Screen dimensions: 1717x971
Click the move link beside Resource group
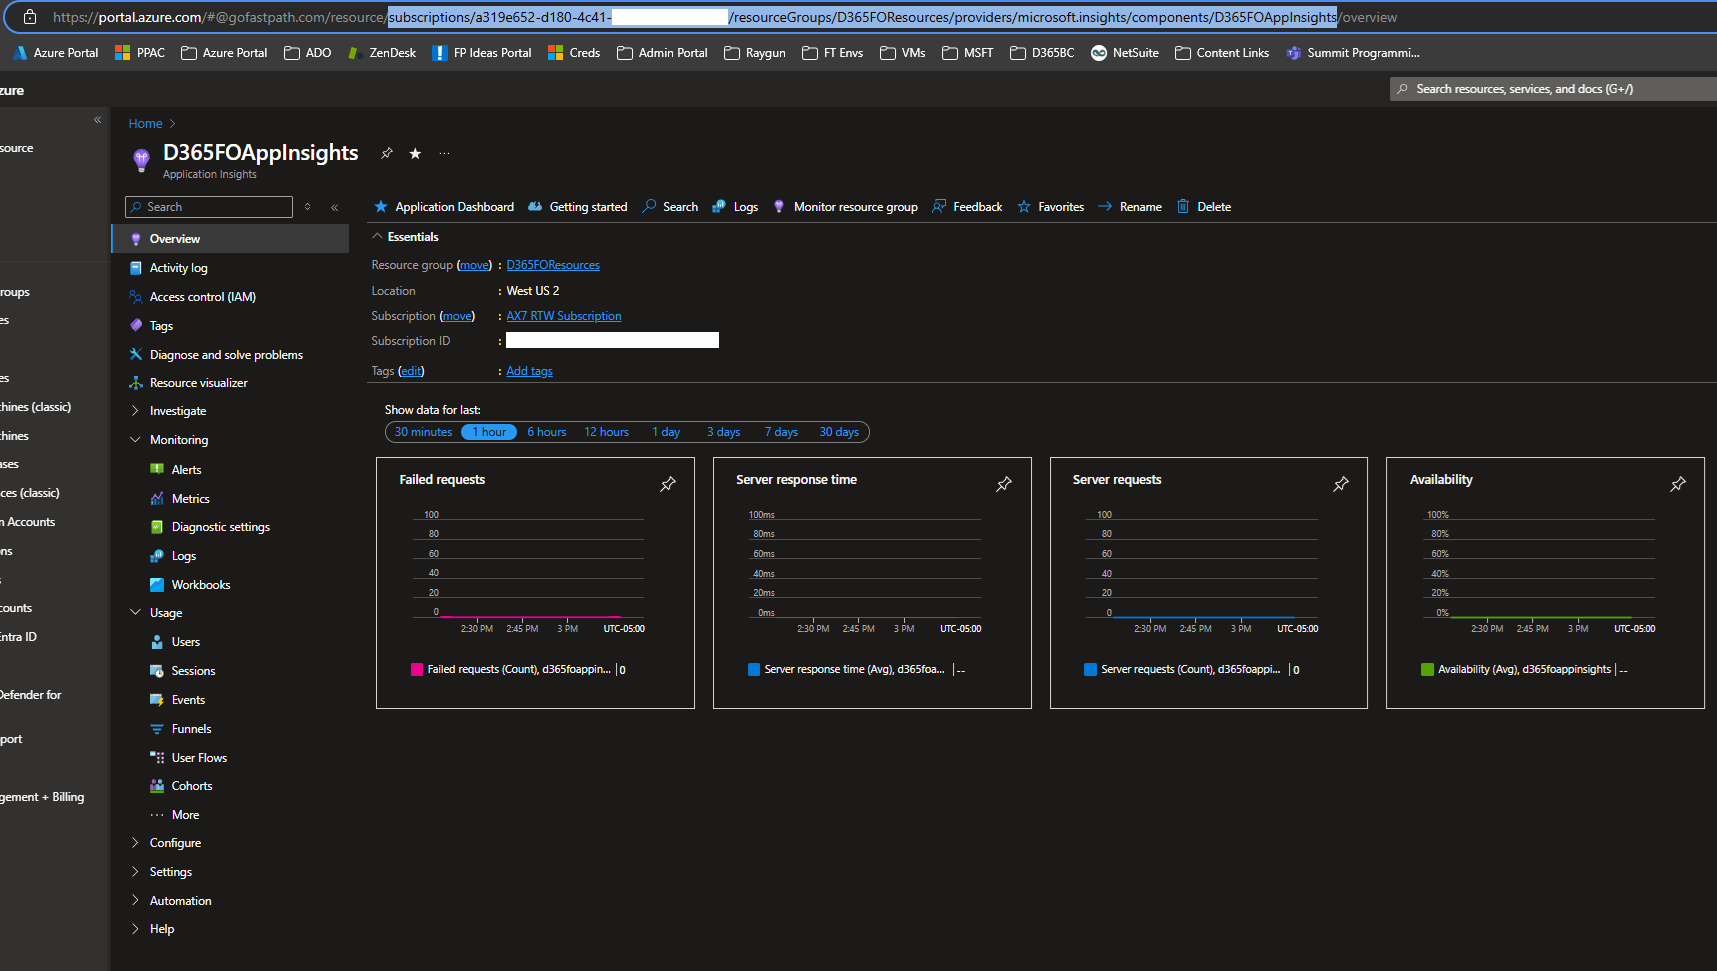(474, 265)
